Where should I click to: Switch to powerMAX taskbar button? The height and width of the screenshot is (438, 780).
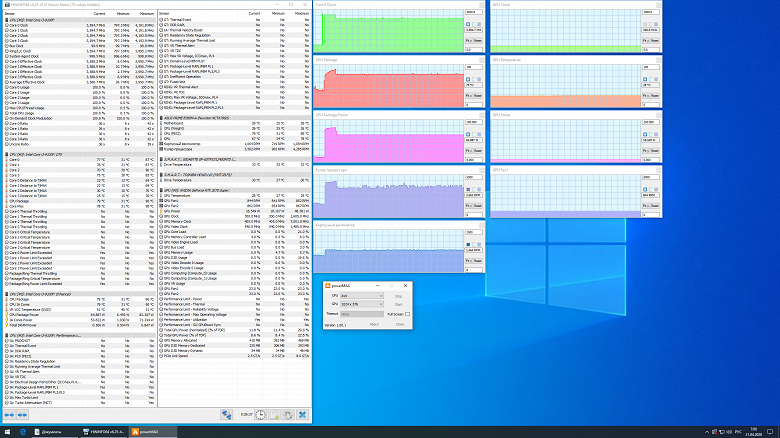pos(153,432)
